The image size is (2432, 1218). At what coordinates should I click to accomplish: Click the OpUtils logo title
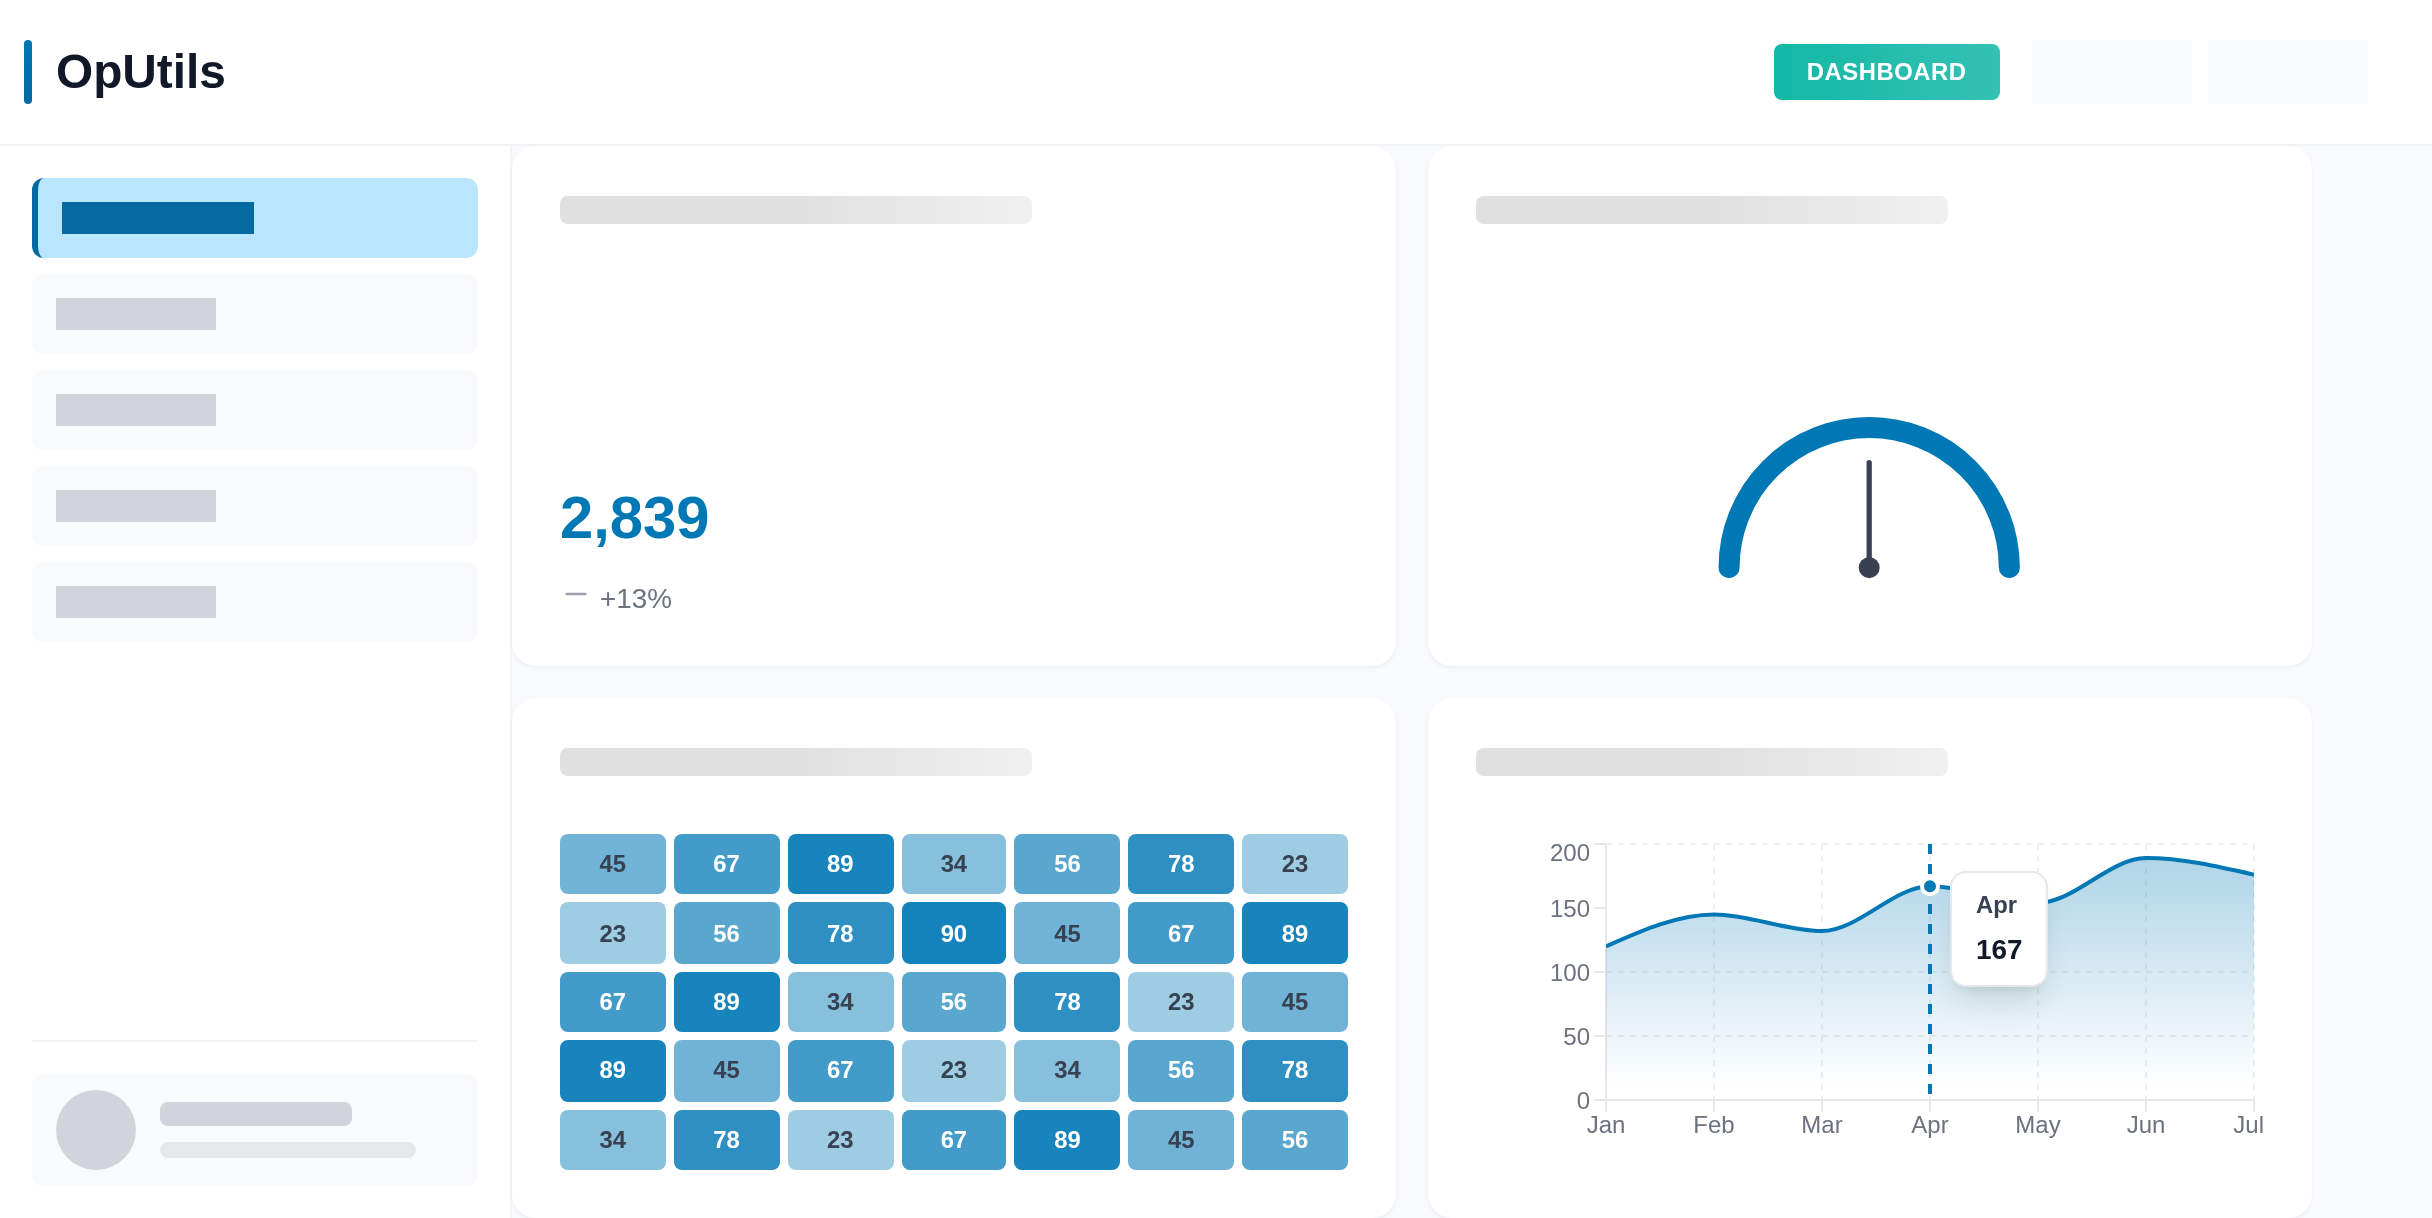coord(140,72)
